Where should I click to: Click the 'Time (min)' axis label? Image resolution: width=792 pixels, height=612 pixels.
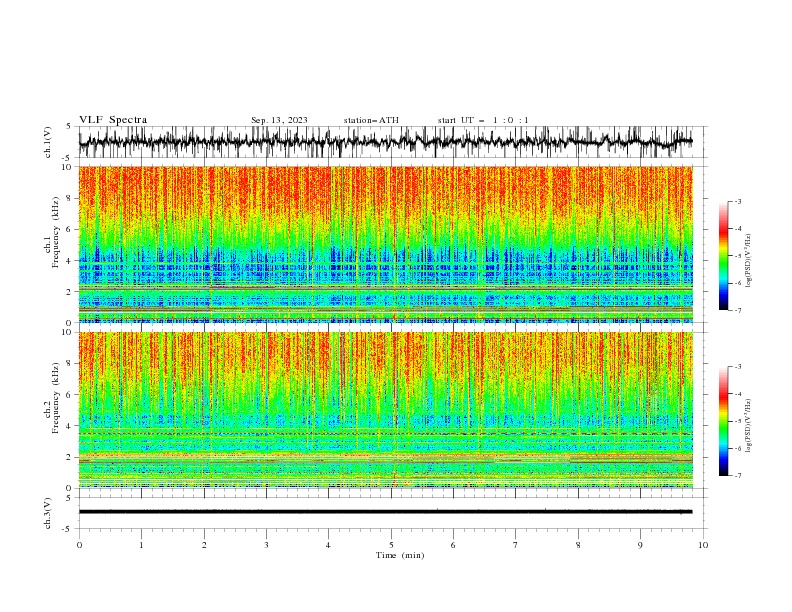pyautogui.click(x=400, y=555)
